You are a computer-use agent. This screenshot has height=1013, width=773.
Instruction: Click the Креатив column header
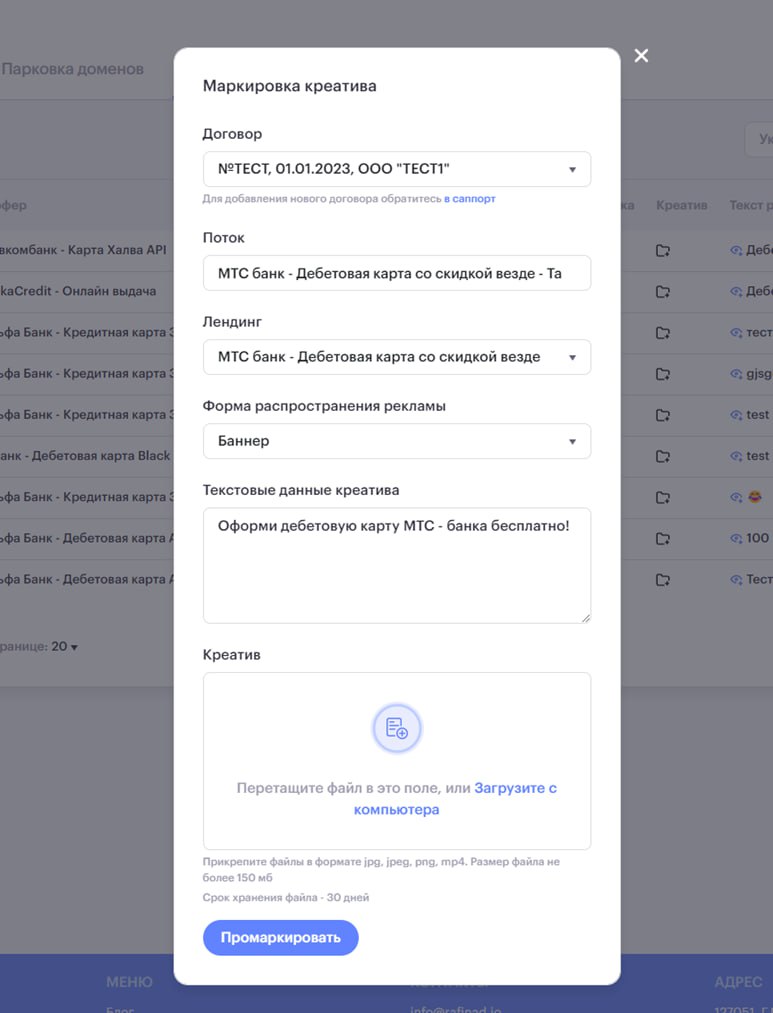[x=681, y=205]
